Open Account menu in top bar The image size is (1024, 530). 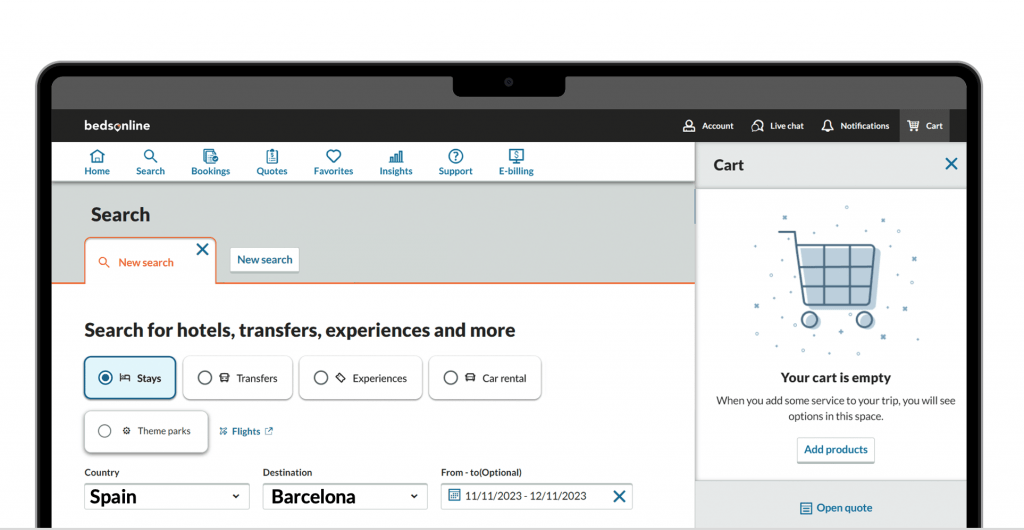coord(708,126)
